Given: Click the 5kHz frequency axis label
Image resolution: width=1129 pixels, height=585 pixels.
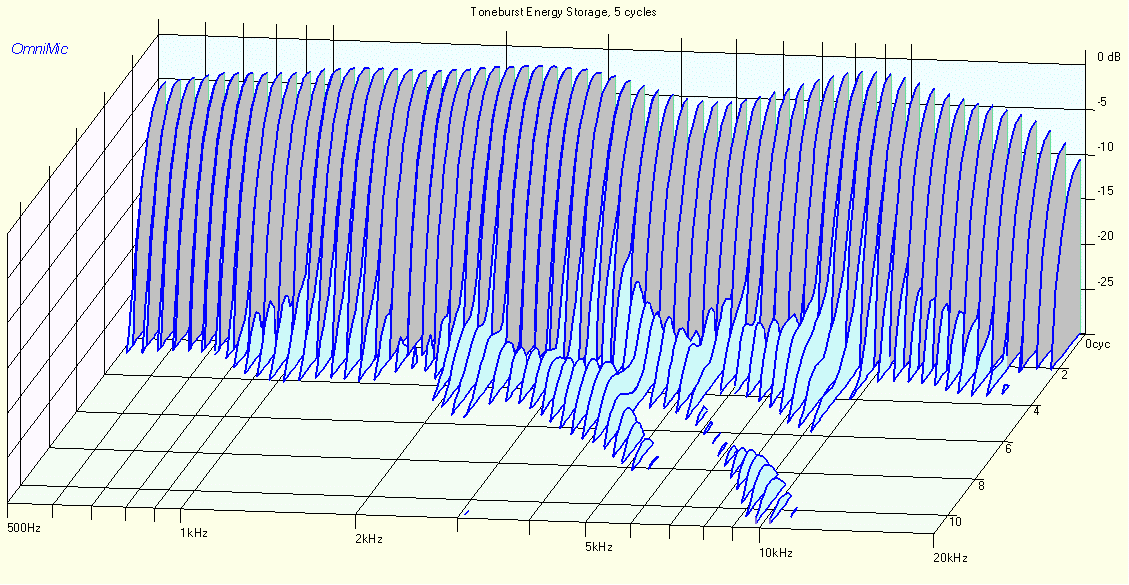Looking at the screenshot, I should pyautogui.click(x=598, y=547).
